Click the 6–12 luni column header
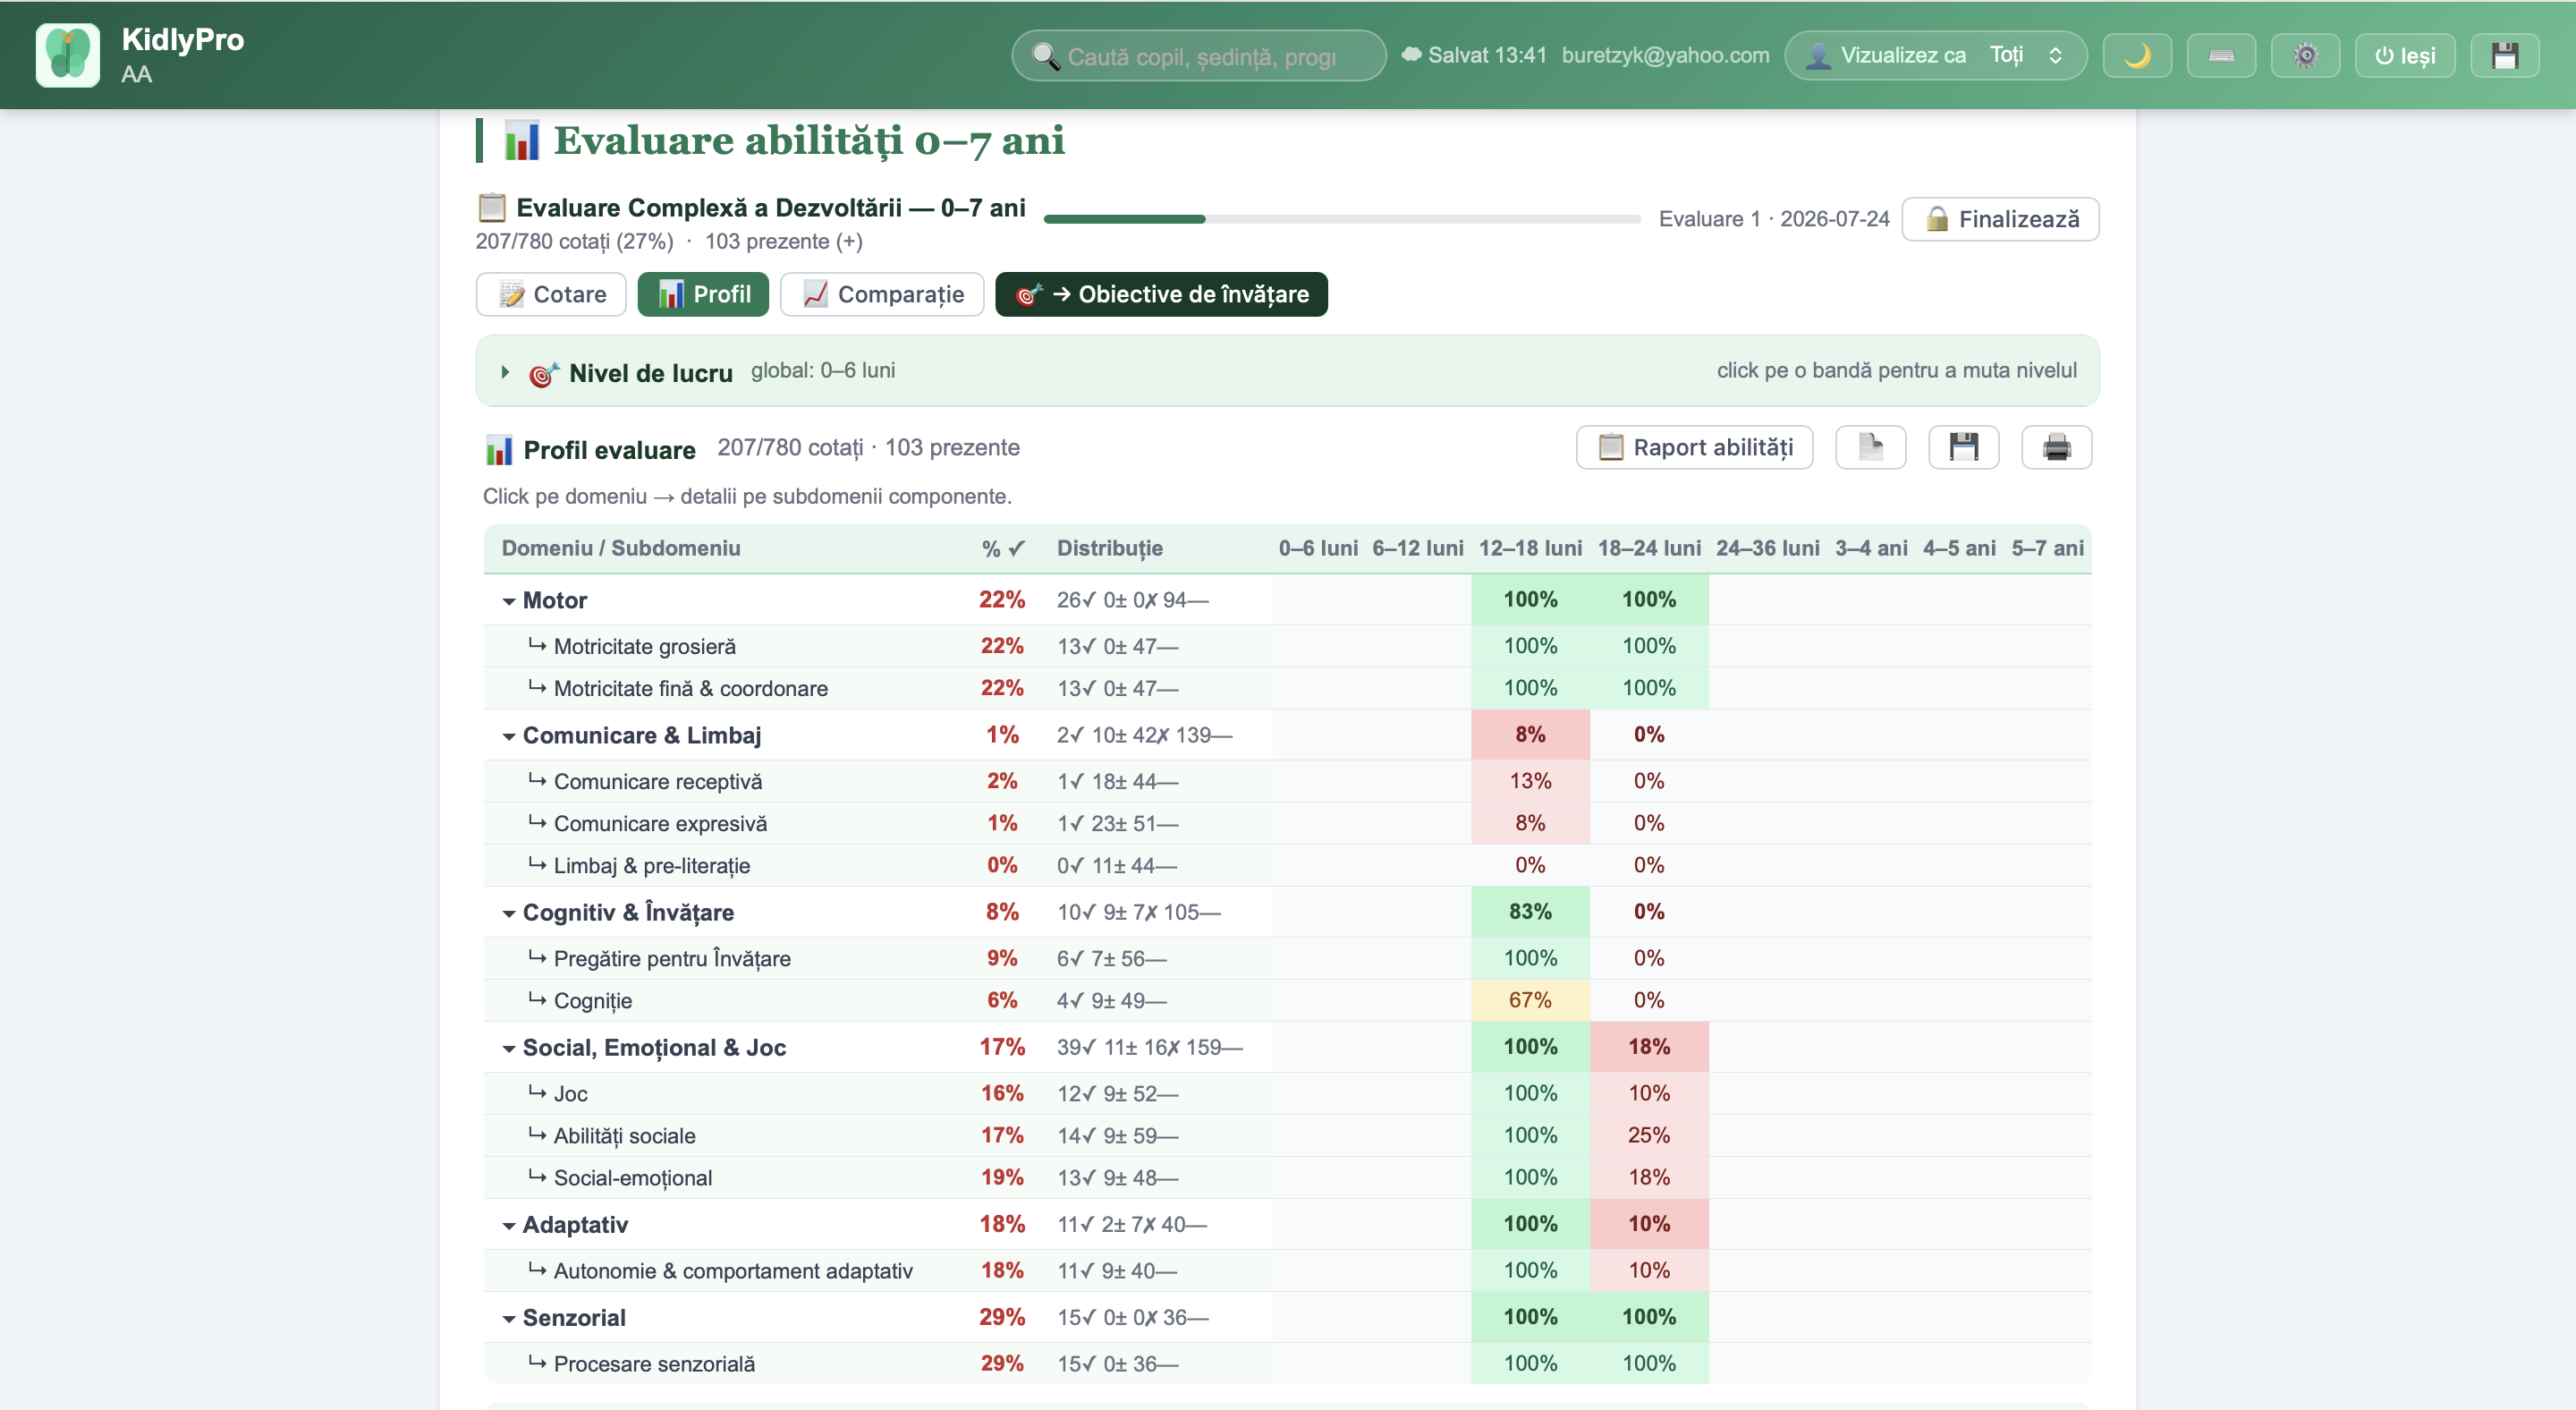The image size is (2576, 1410). click(x=1418, y=548)
